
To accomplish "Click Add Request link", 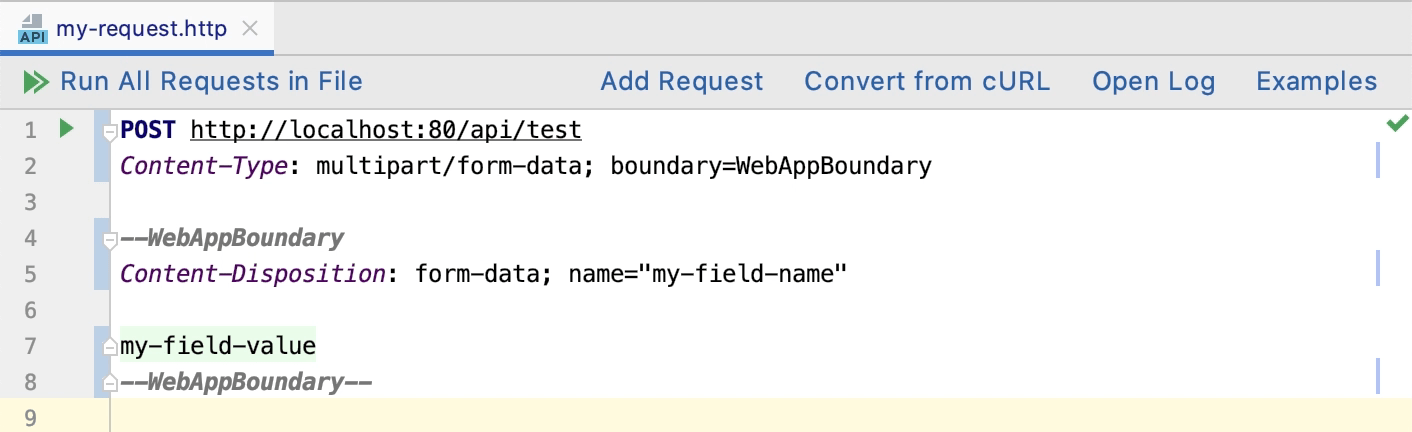I will pos(681,82).
